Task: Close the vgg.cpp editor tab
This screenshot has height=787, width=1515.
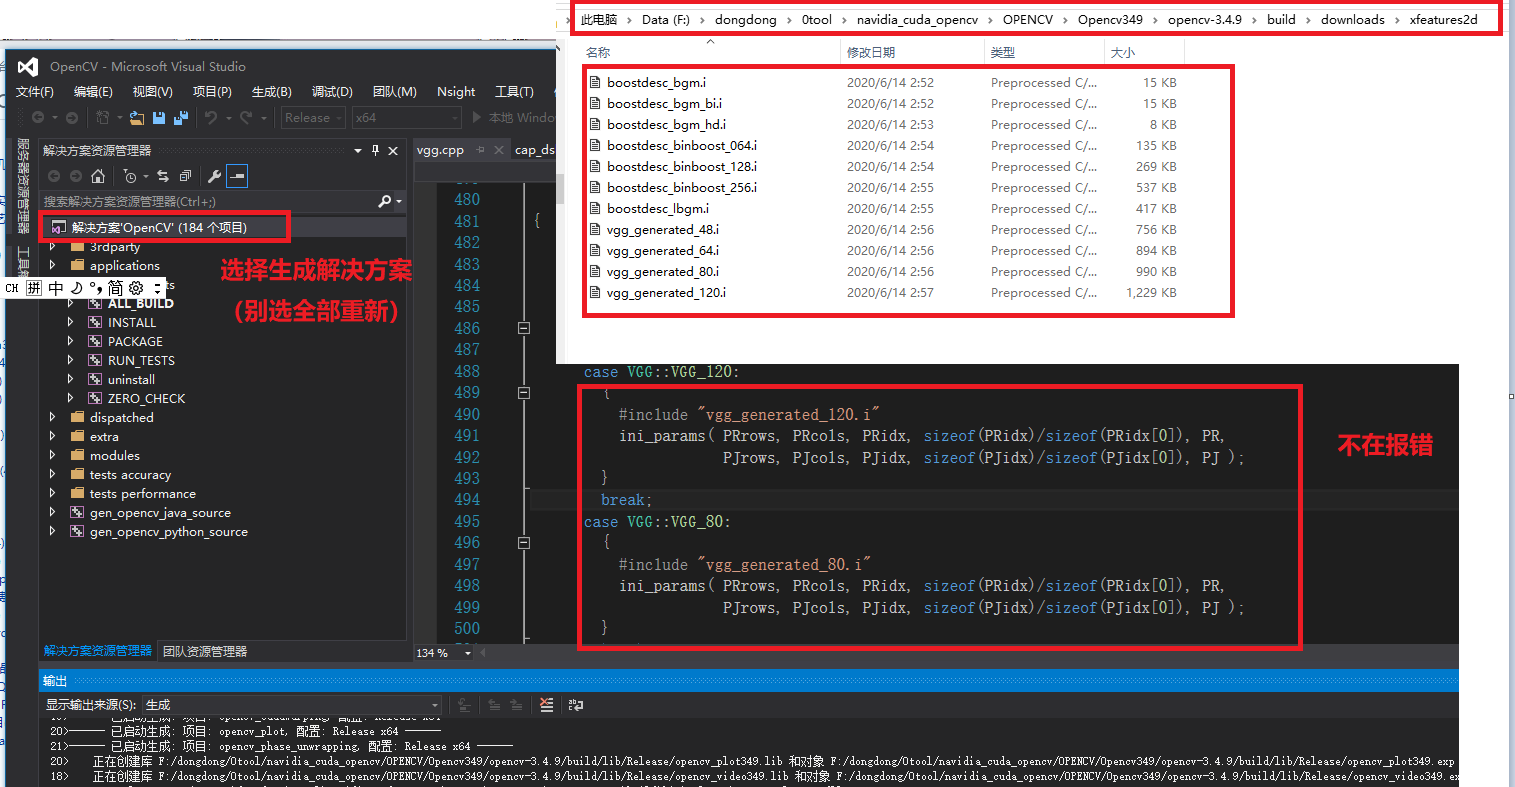Action: [500, 150]
